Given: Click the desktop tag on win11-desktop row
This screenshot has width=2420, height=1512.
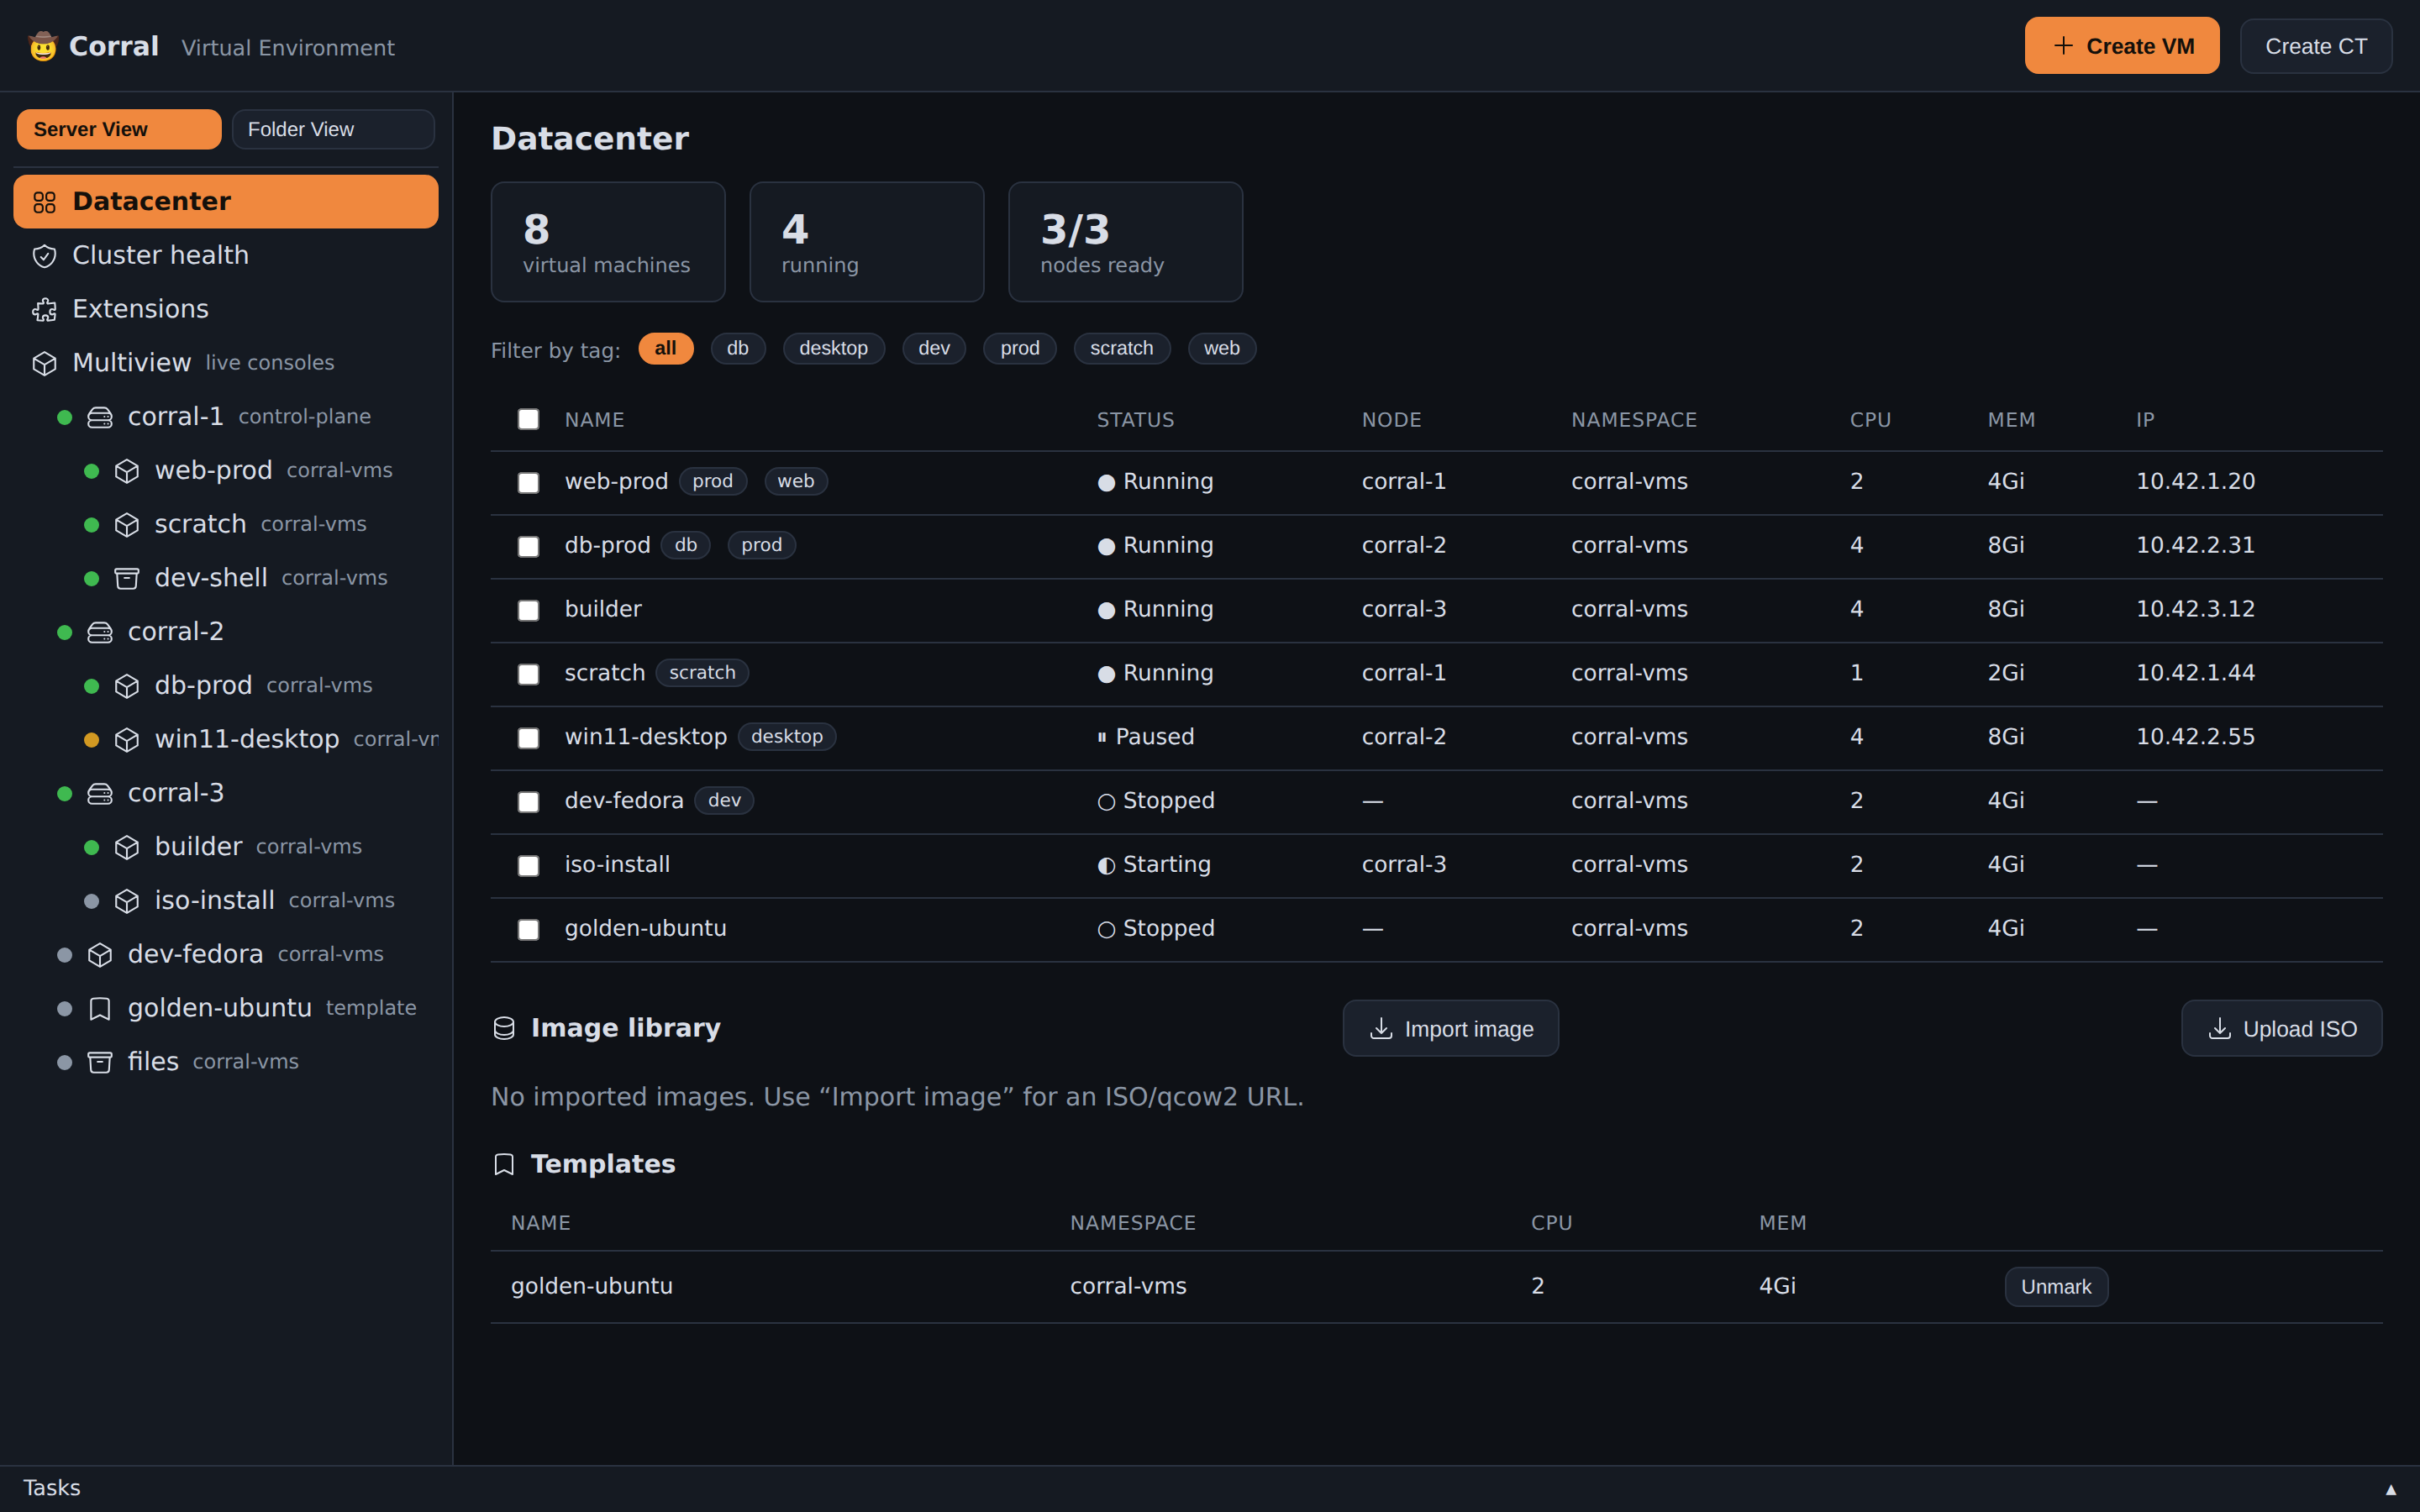Looking at the screenshot, I should (x=787, y=737).
